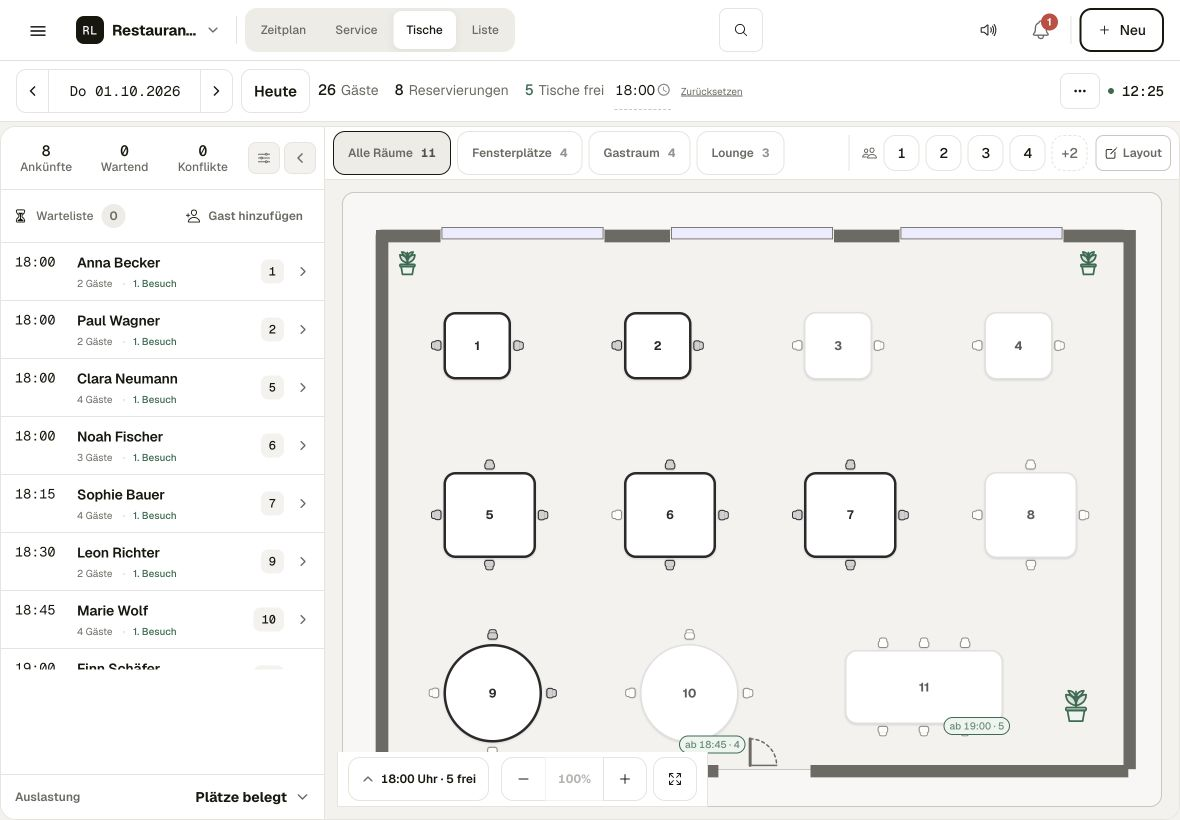Select the Fensterplätze room tab
The width and height of the screenshot is (1180, 820).
[x=519, y=153]
